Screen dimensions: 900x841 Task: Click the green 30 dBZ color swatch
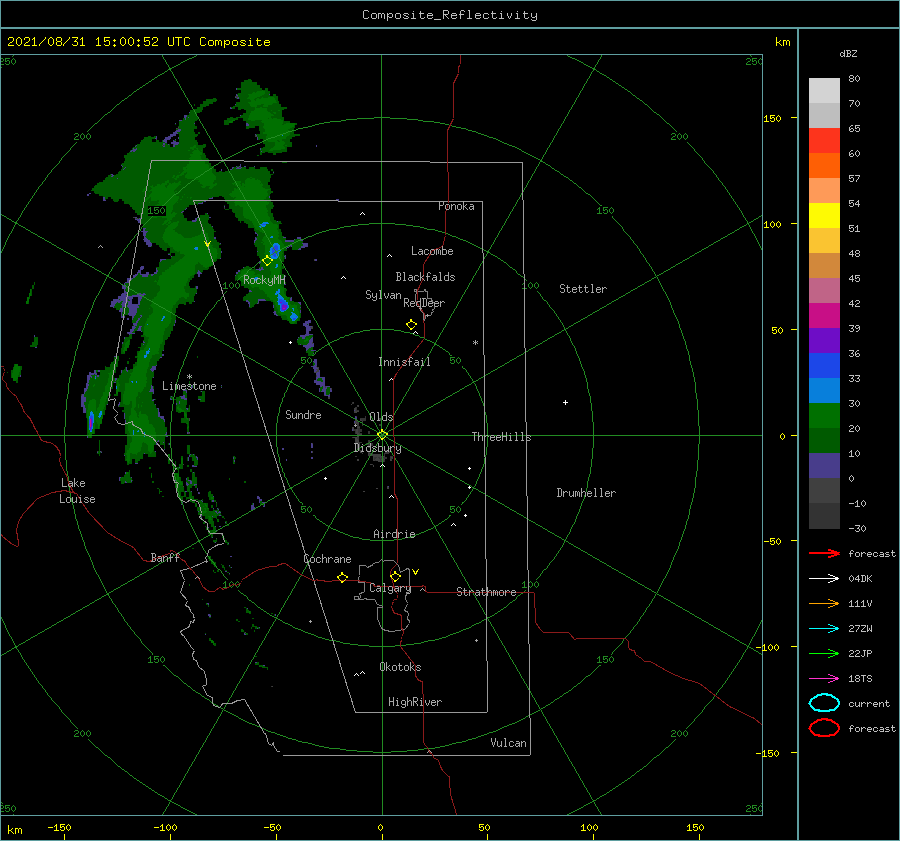(x=824, y=416)
